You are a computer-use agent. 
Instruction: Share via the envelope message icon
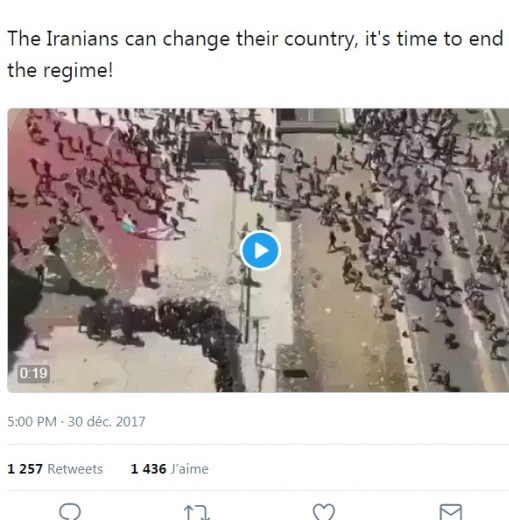tap(451, 512)
